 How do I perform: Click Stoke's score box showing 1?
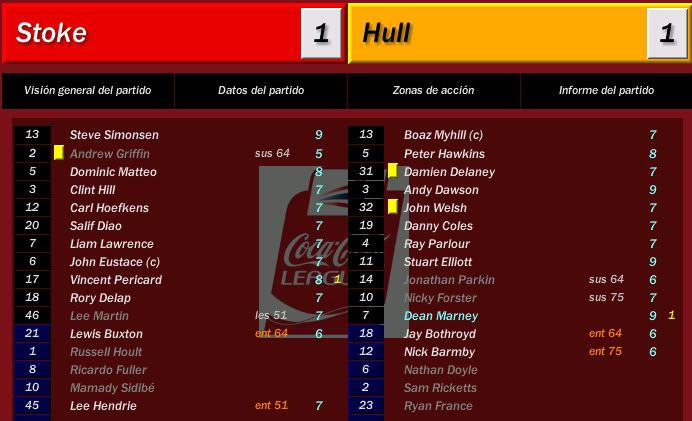[321, 33]
